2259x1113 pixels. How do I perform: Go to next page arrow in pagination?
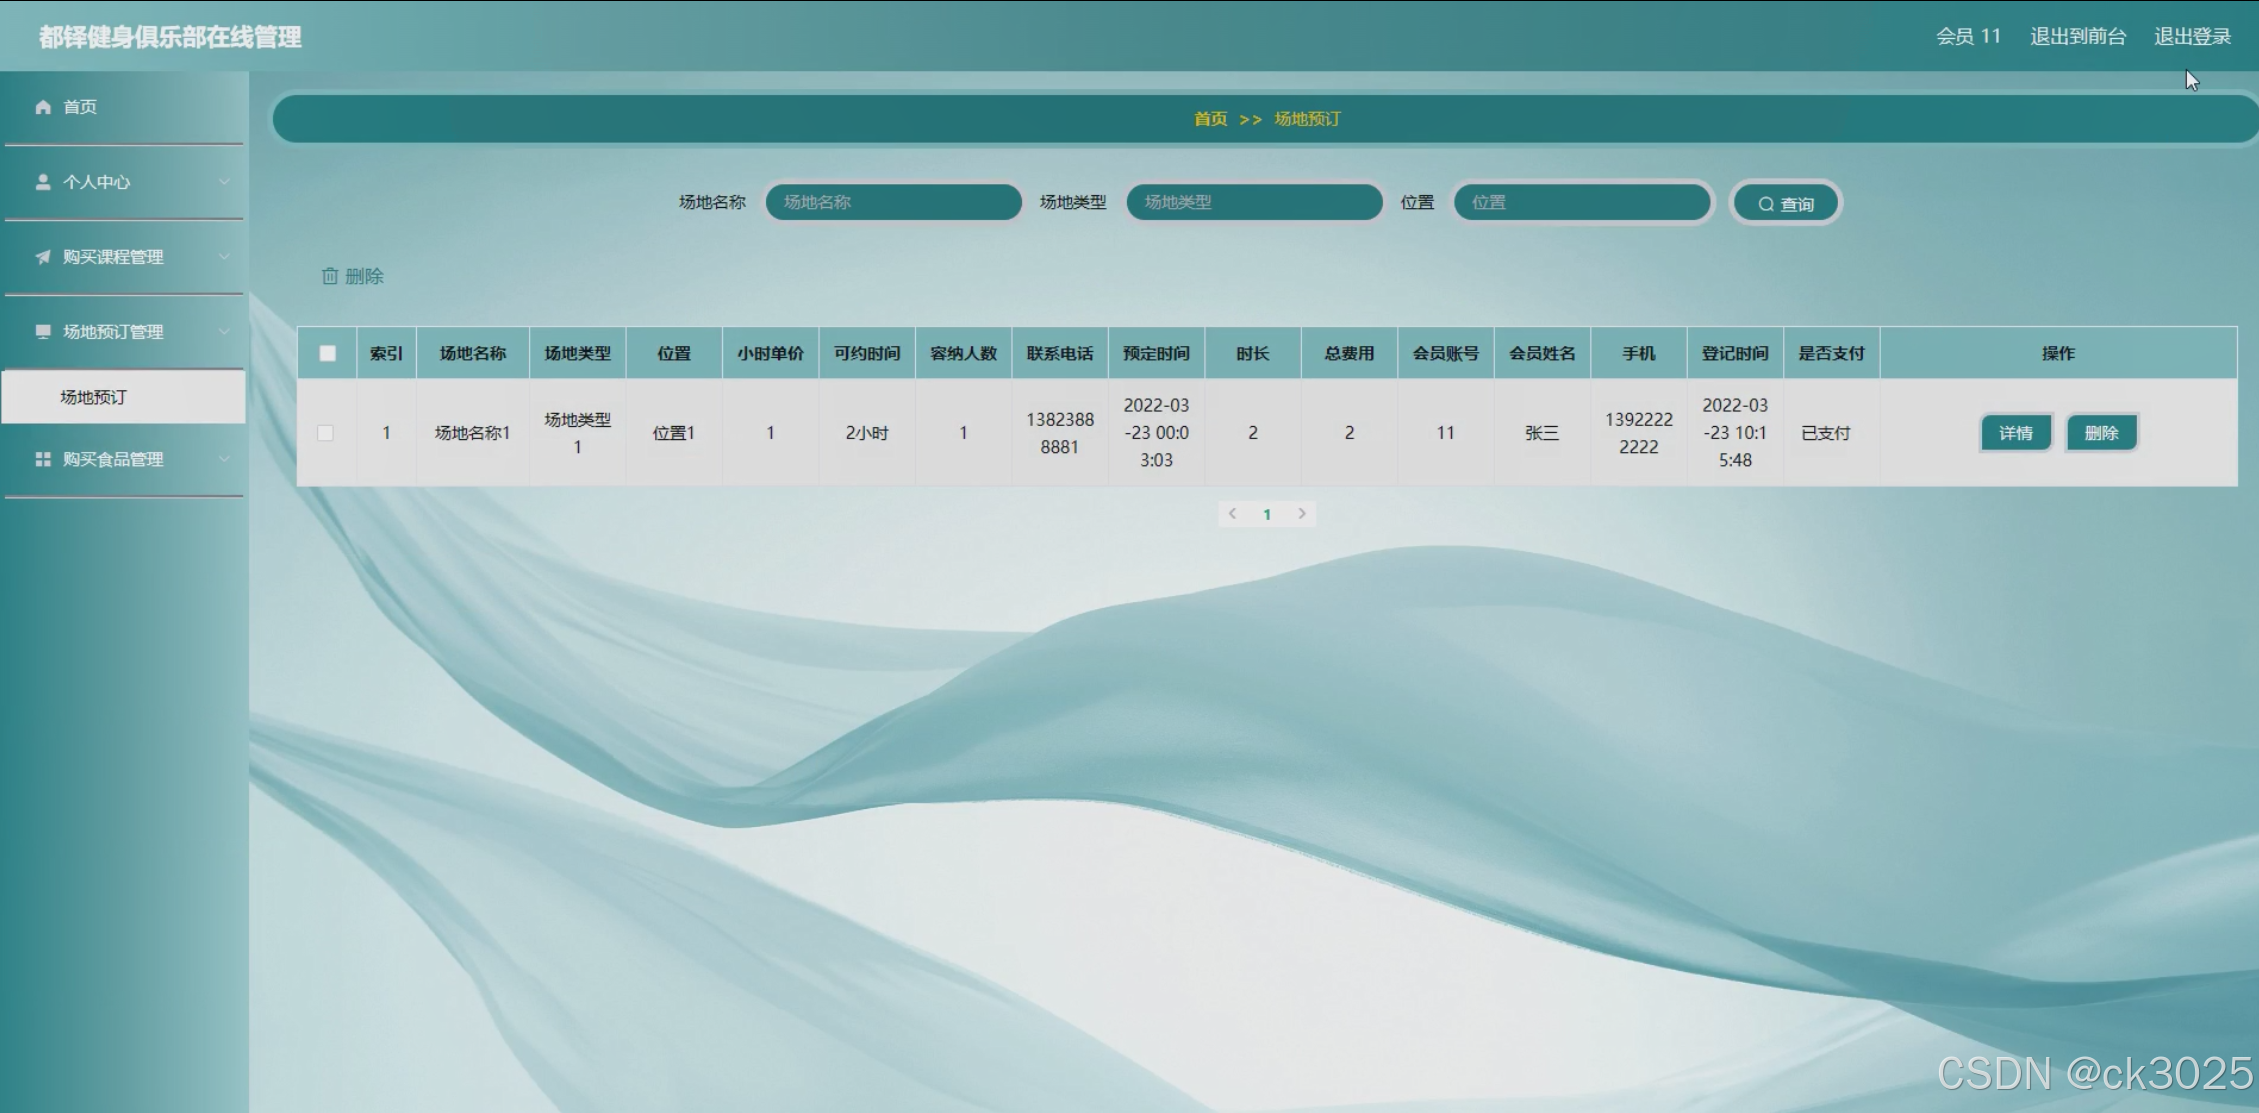coord(1301,514)
